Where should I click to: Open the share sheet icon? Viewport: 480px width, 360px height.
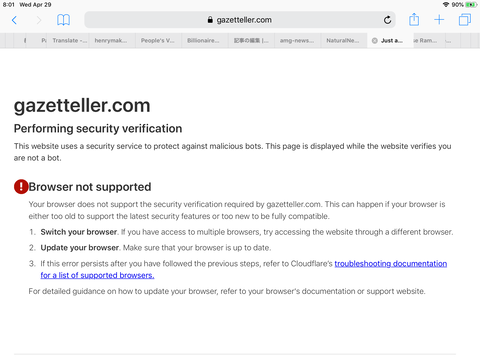pyautogui.click(x=414, y=19)
